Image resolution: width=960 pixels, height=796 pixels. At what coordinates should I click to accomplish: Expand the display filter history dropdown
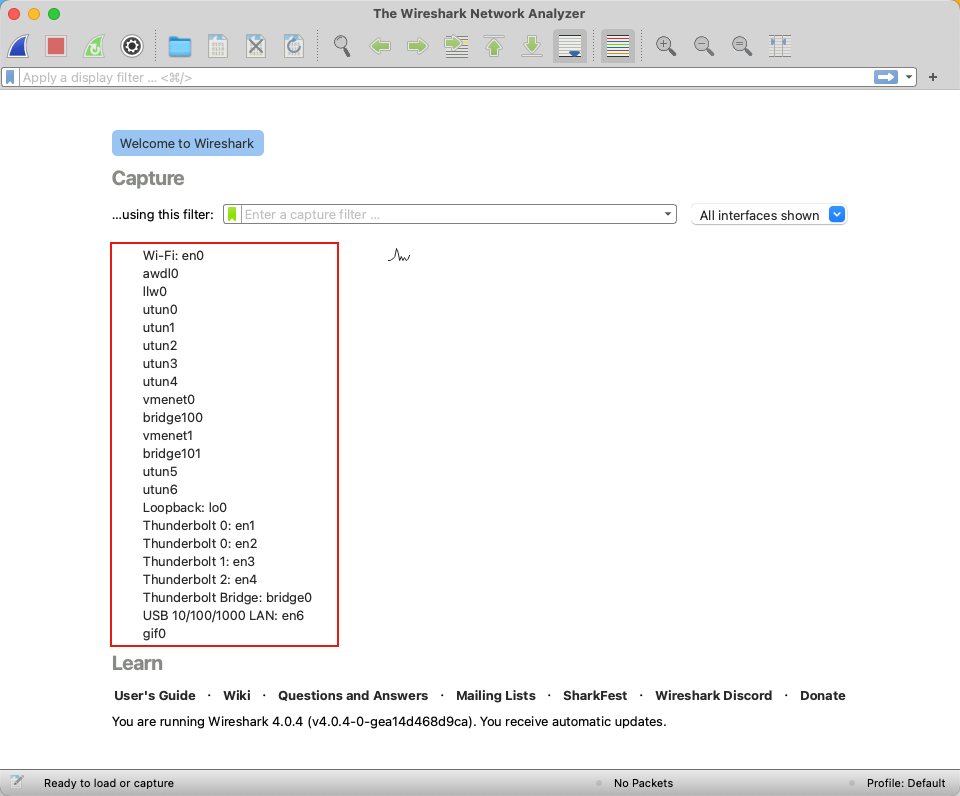click(909, 77)
